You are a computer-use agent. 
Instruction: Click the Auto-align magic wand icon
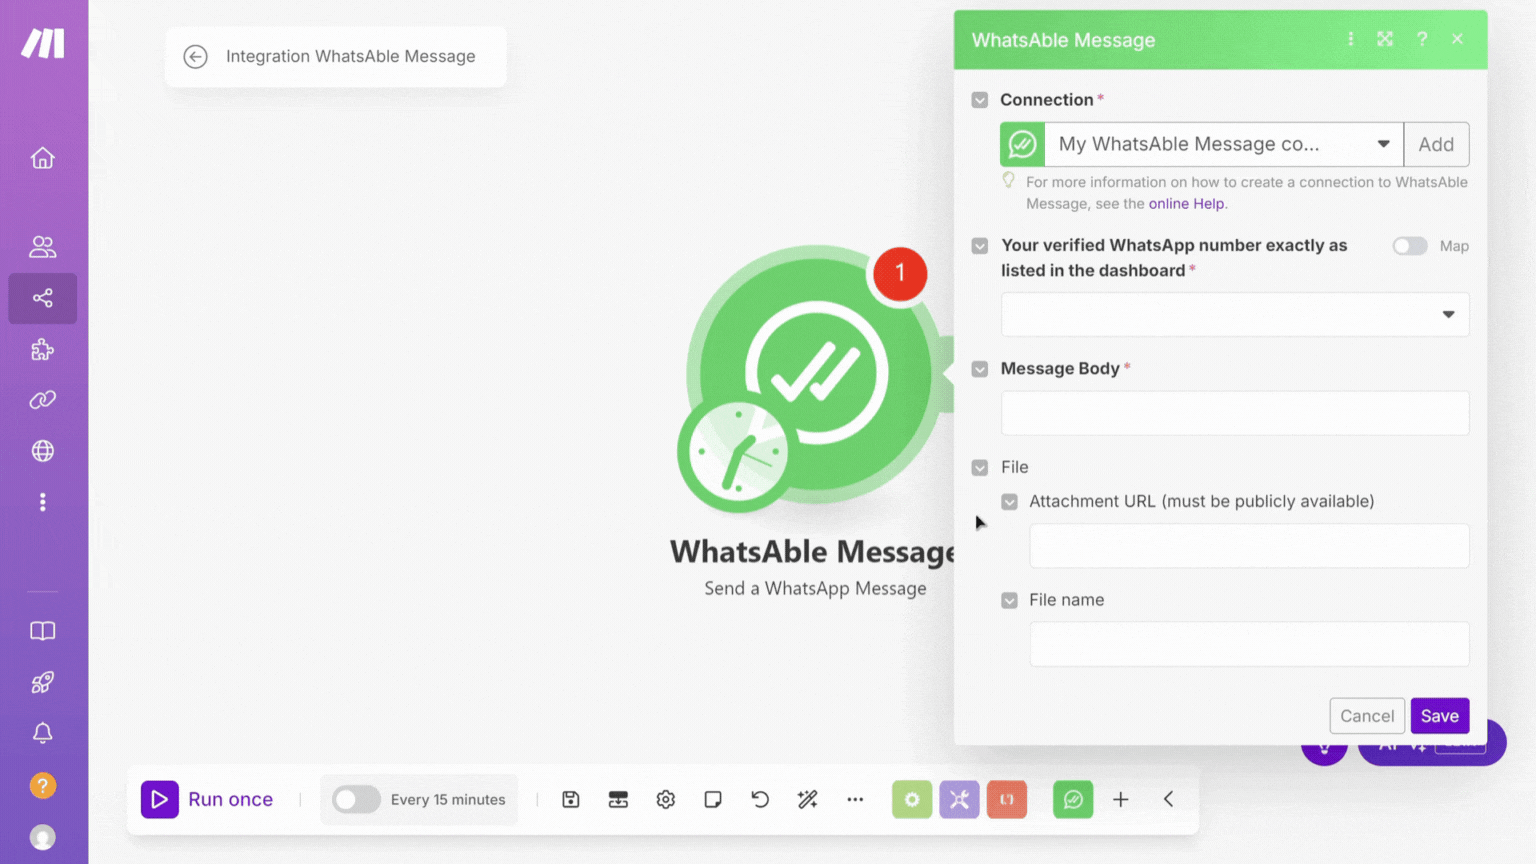click(x=808, y=799)
